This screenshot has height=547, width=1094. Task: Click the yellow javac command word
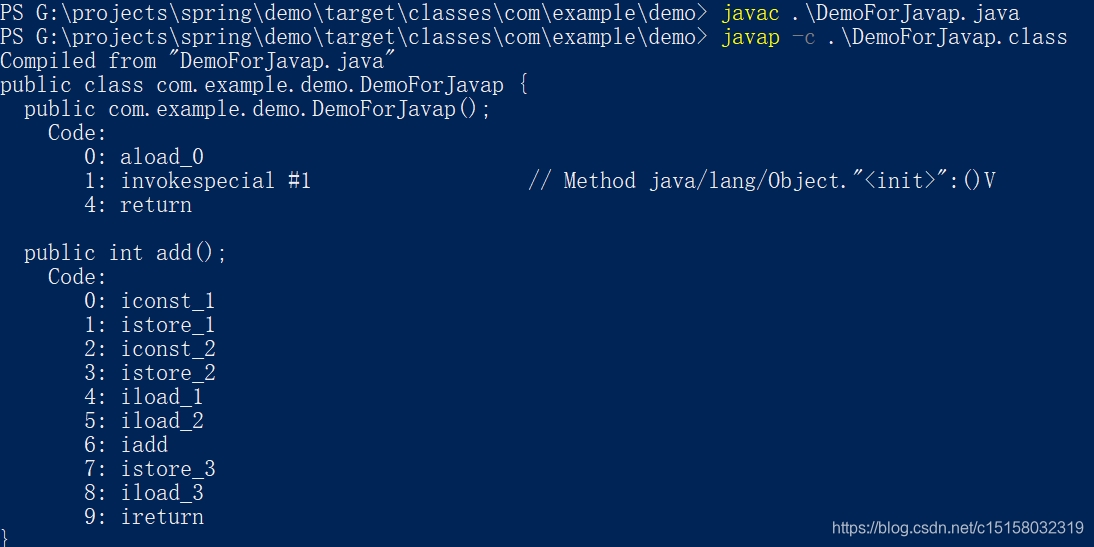(x=750, y=13)
